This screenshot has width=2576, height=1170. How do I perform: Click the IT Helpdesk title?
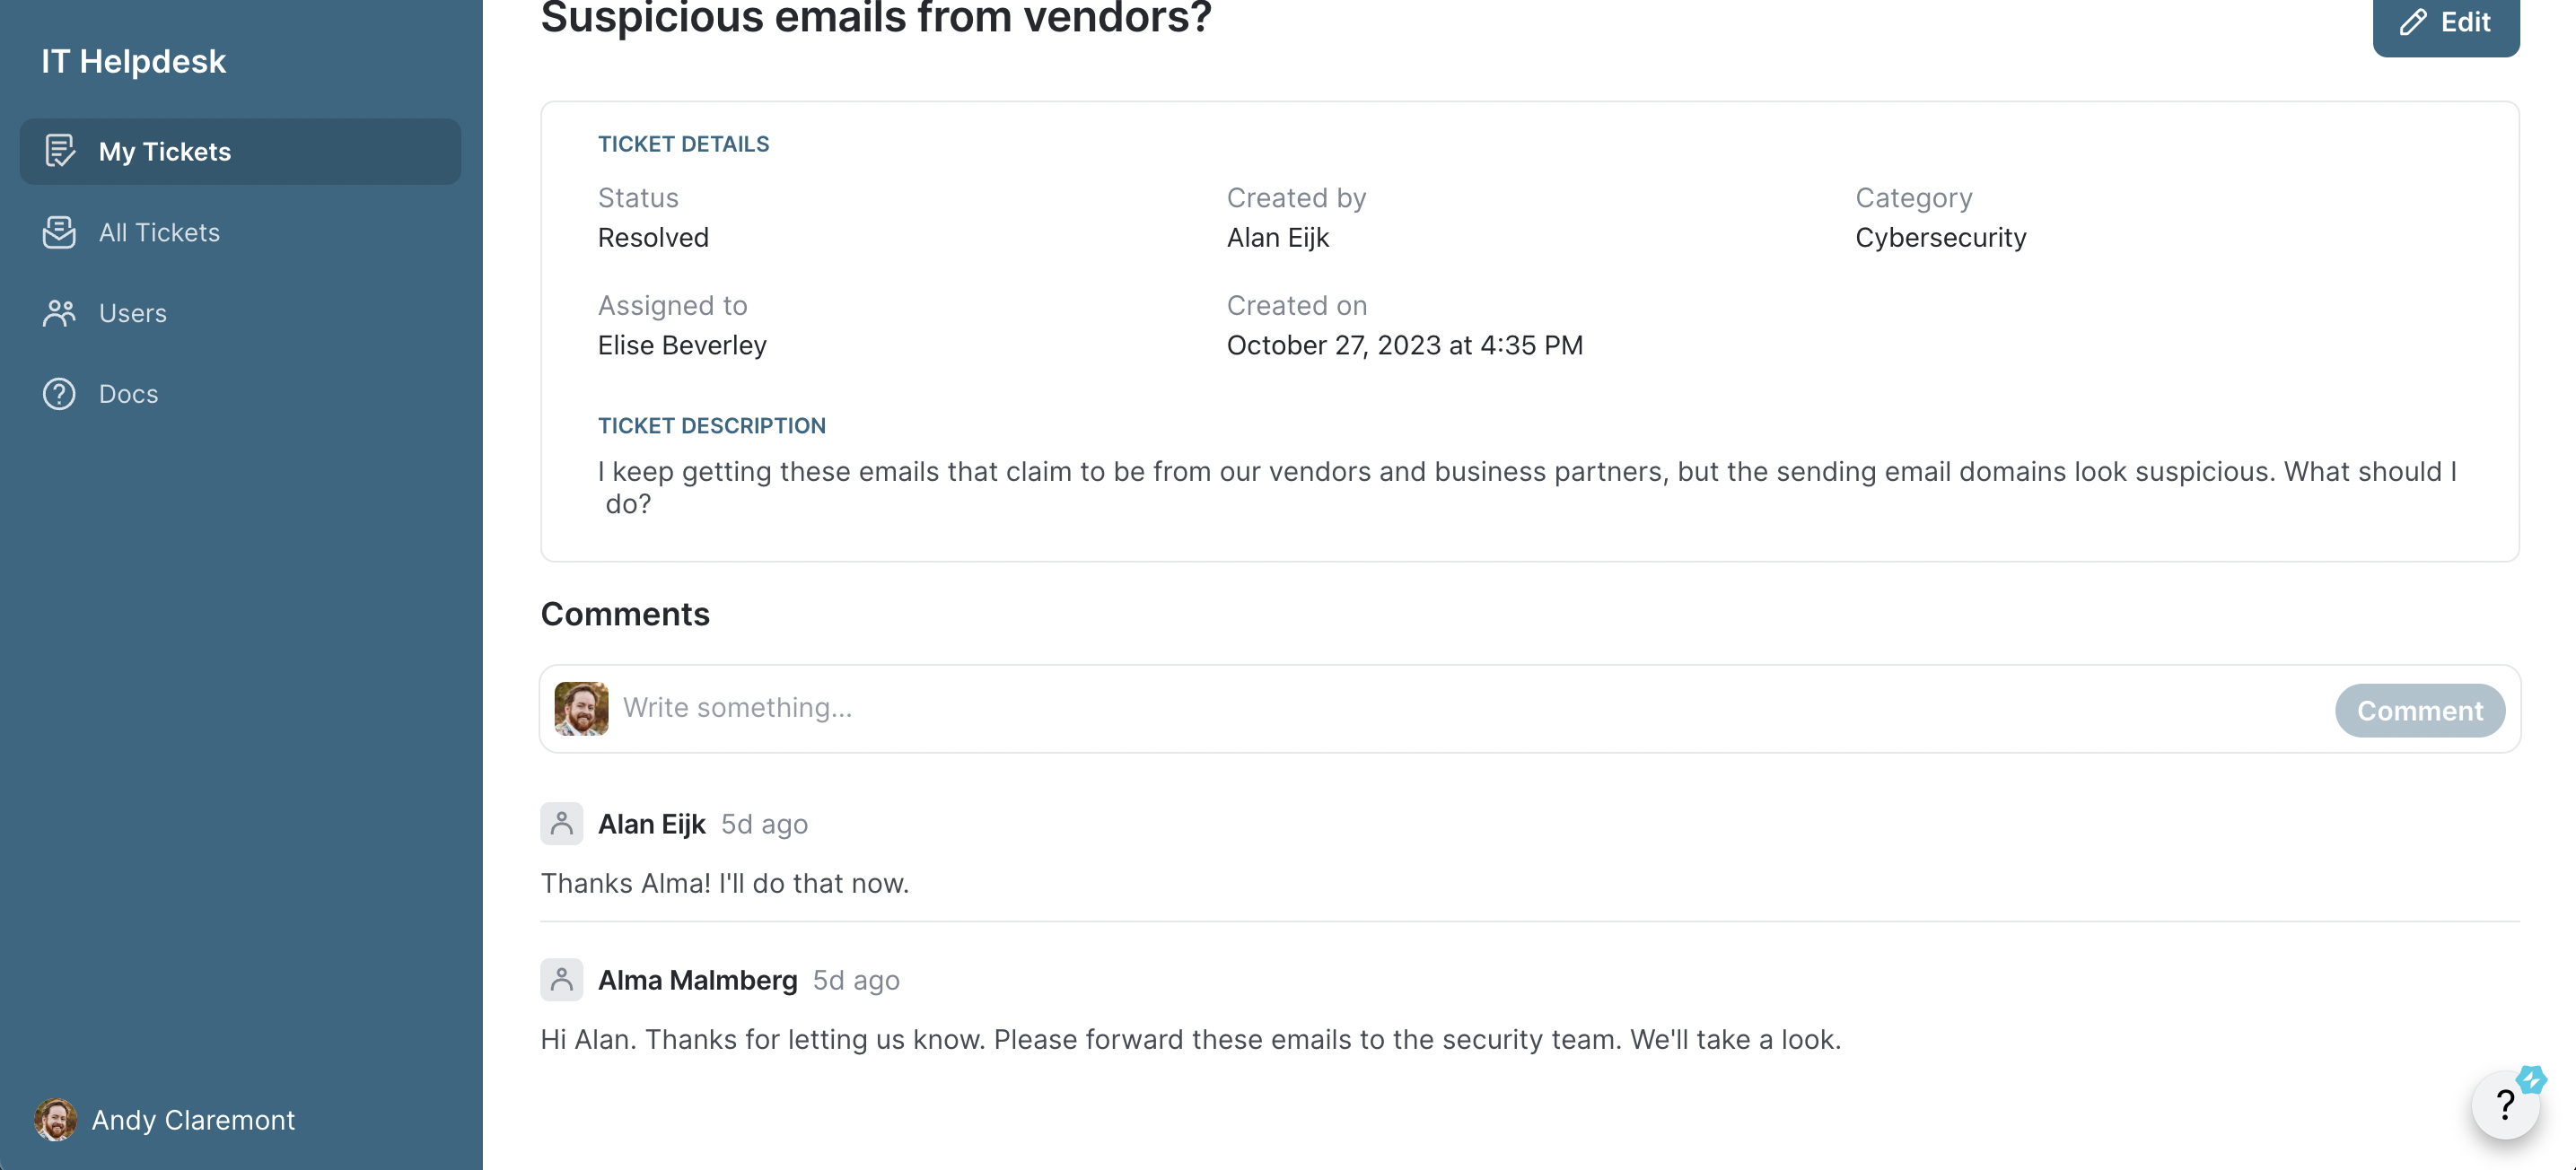[134, 62]
